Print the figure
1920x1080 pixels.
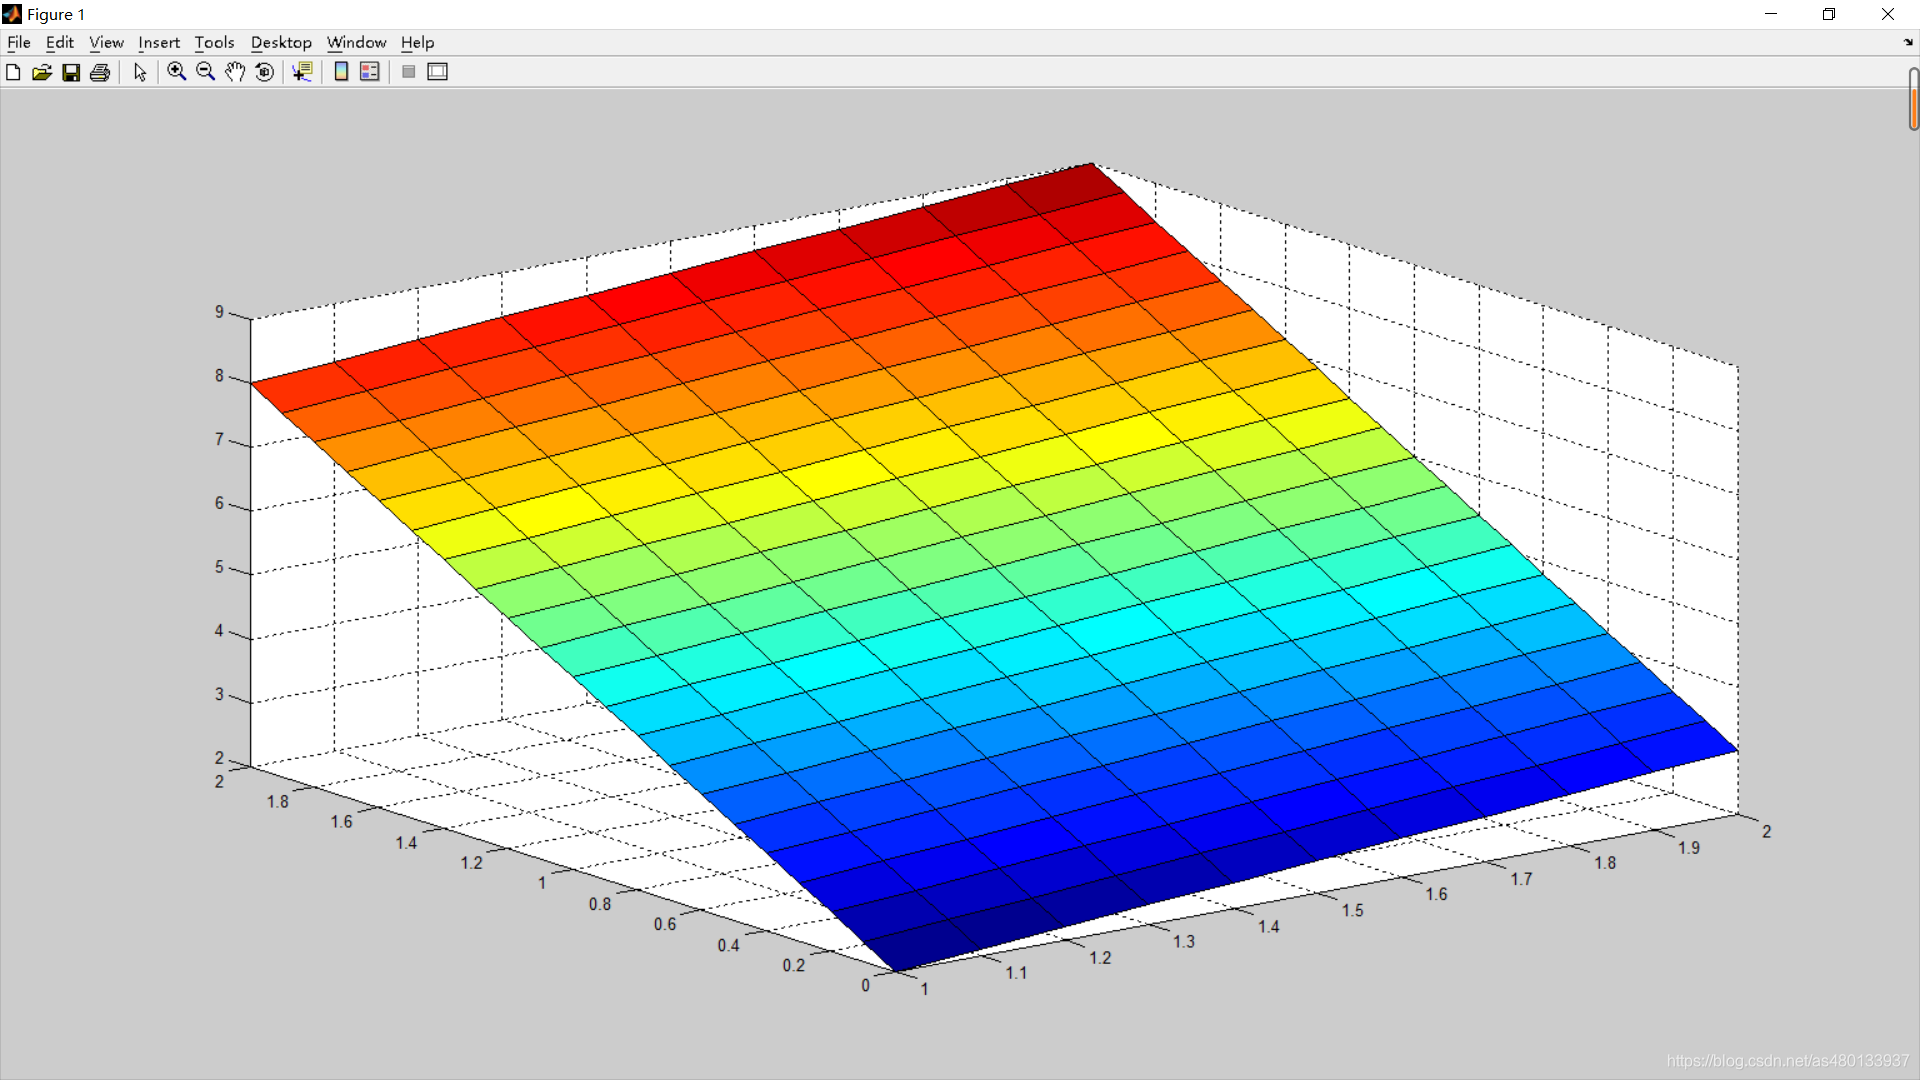click(100, 72)
